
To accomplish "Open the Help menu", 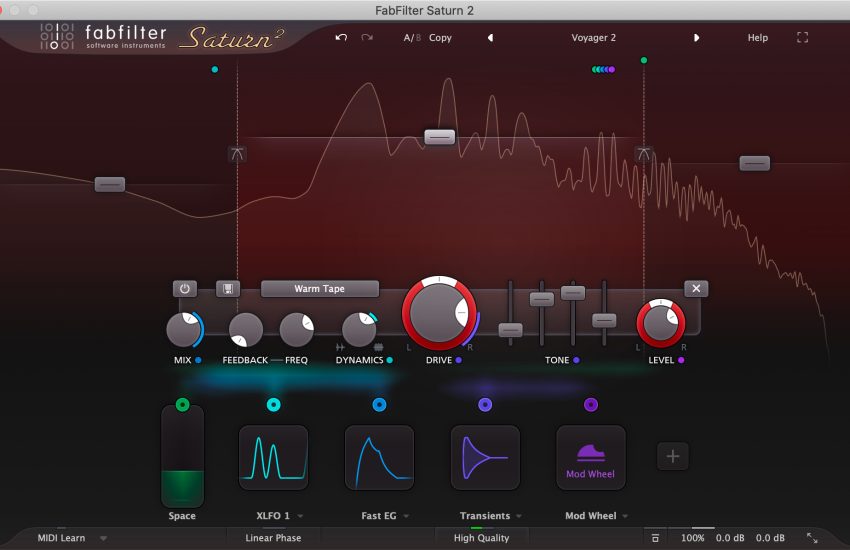I will (x=758, y=38).
